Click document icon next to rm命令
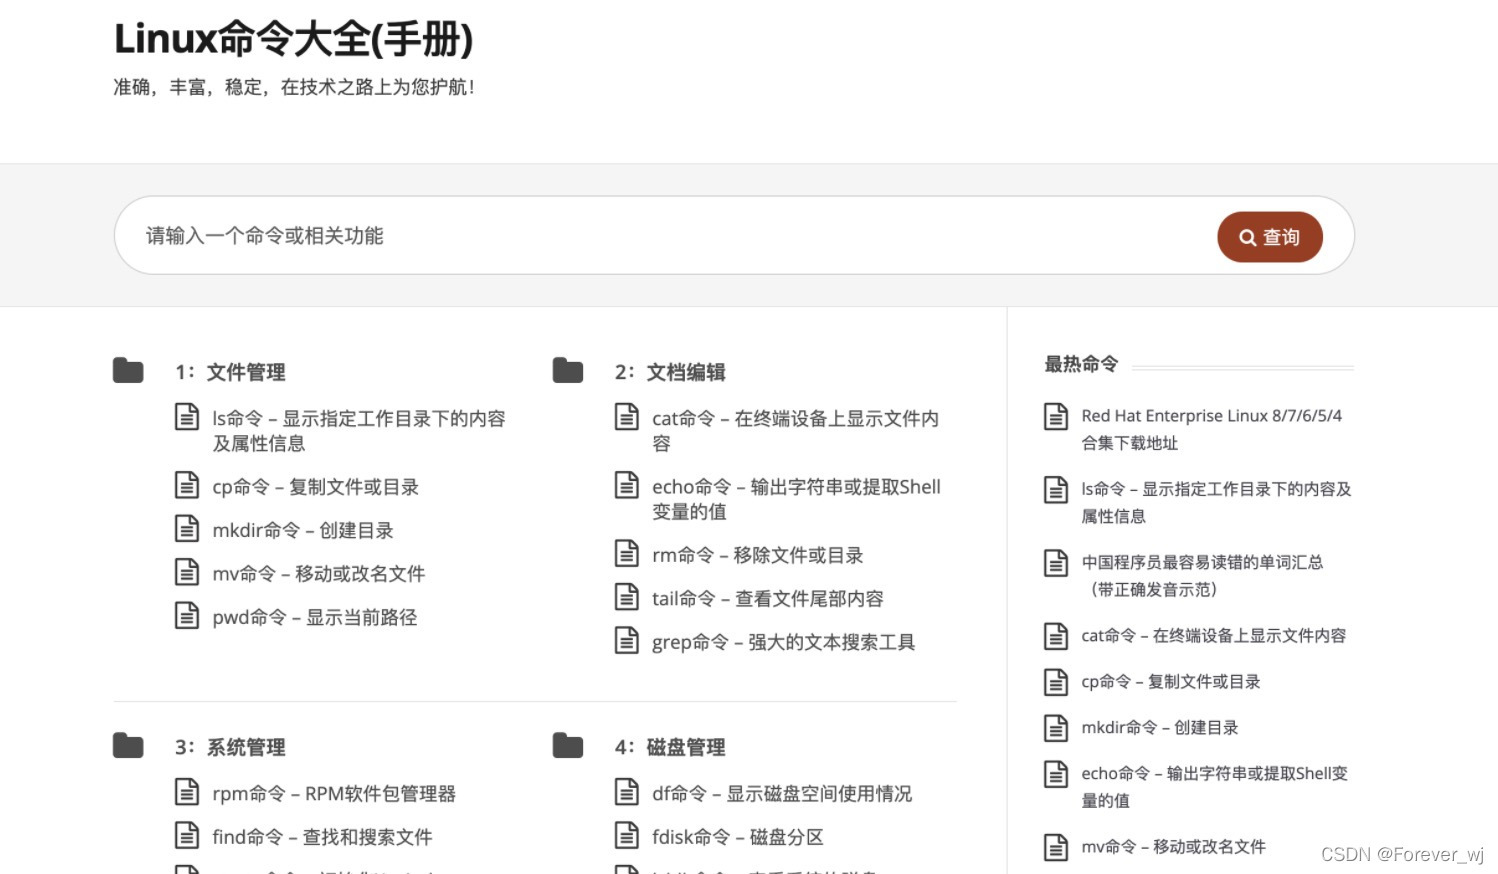 coord(627,553)
